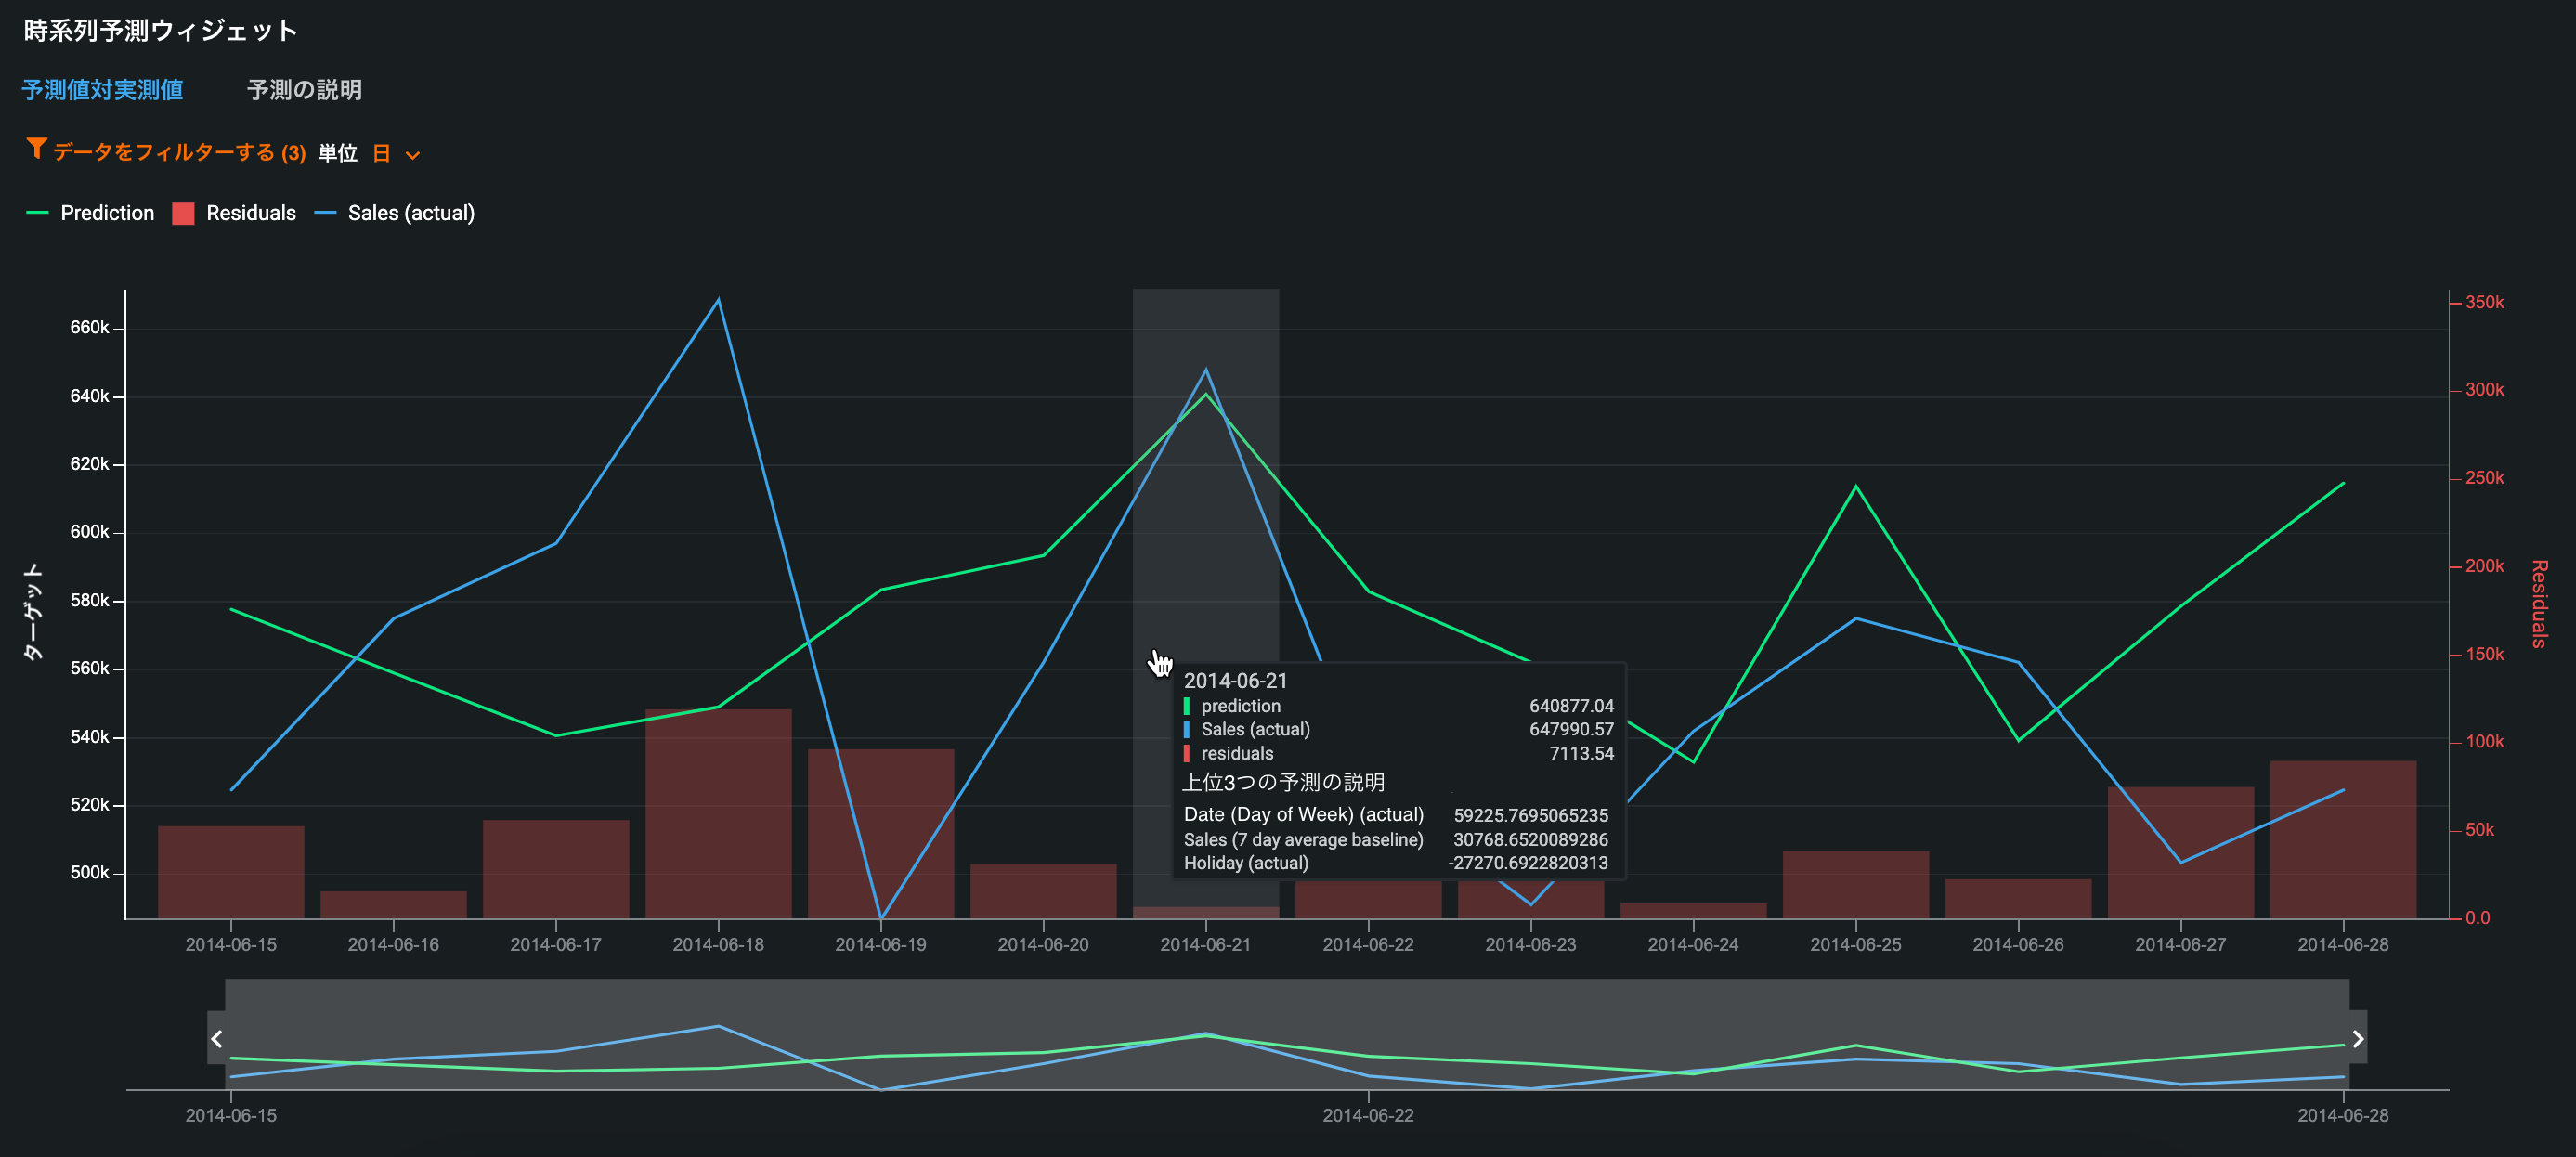Image resolution: width=2576 pixels, height=1157 pixels.
Task: Open the 単位 日 resolution dropdown
Action: (x=382, y=153)
